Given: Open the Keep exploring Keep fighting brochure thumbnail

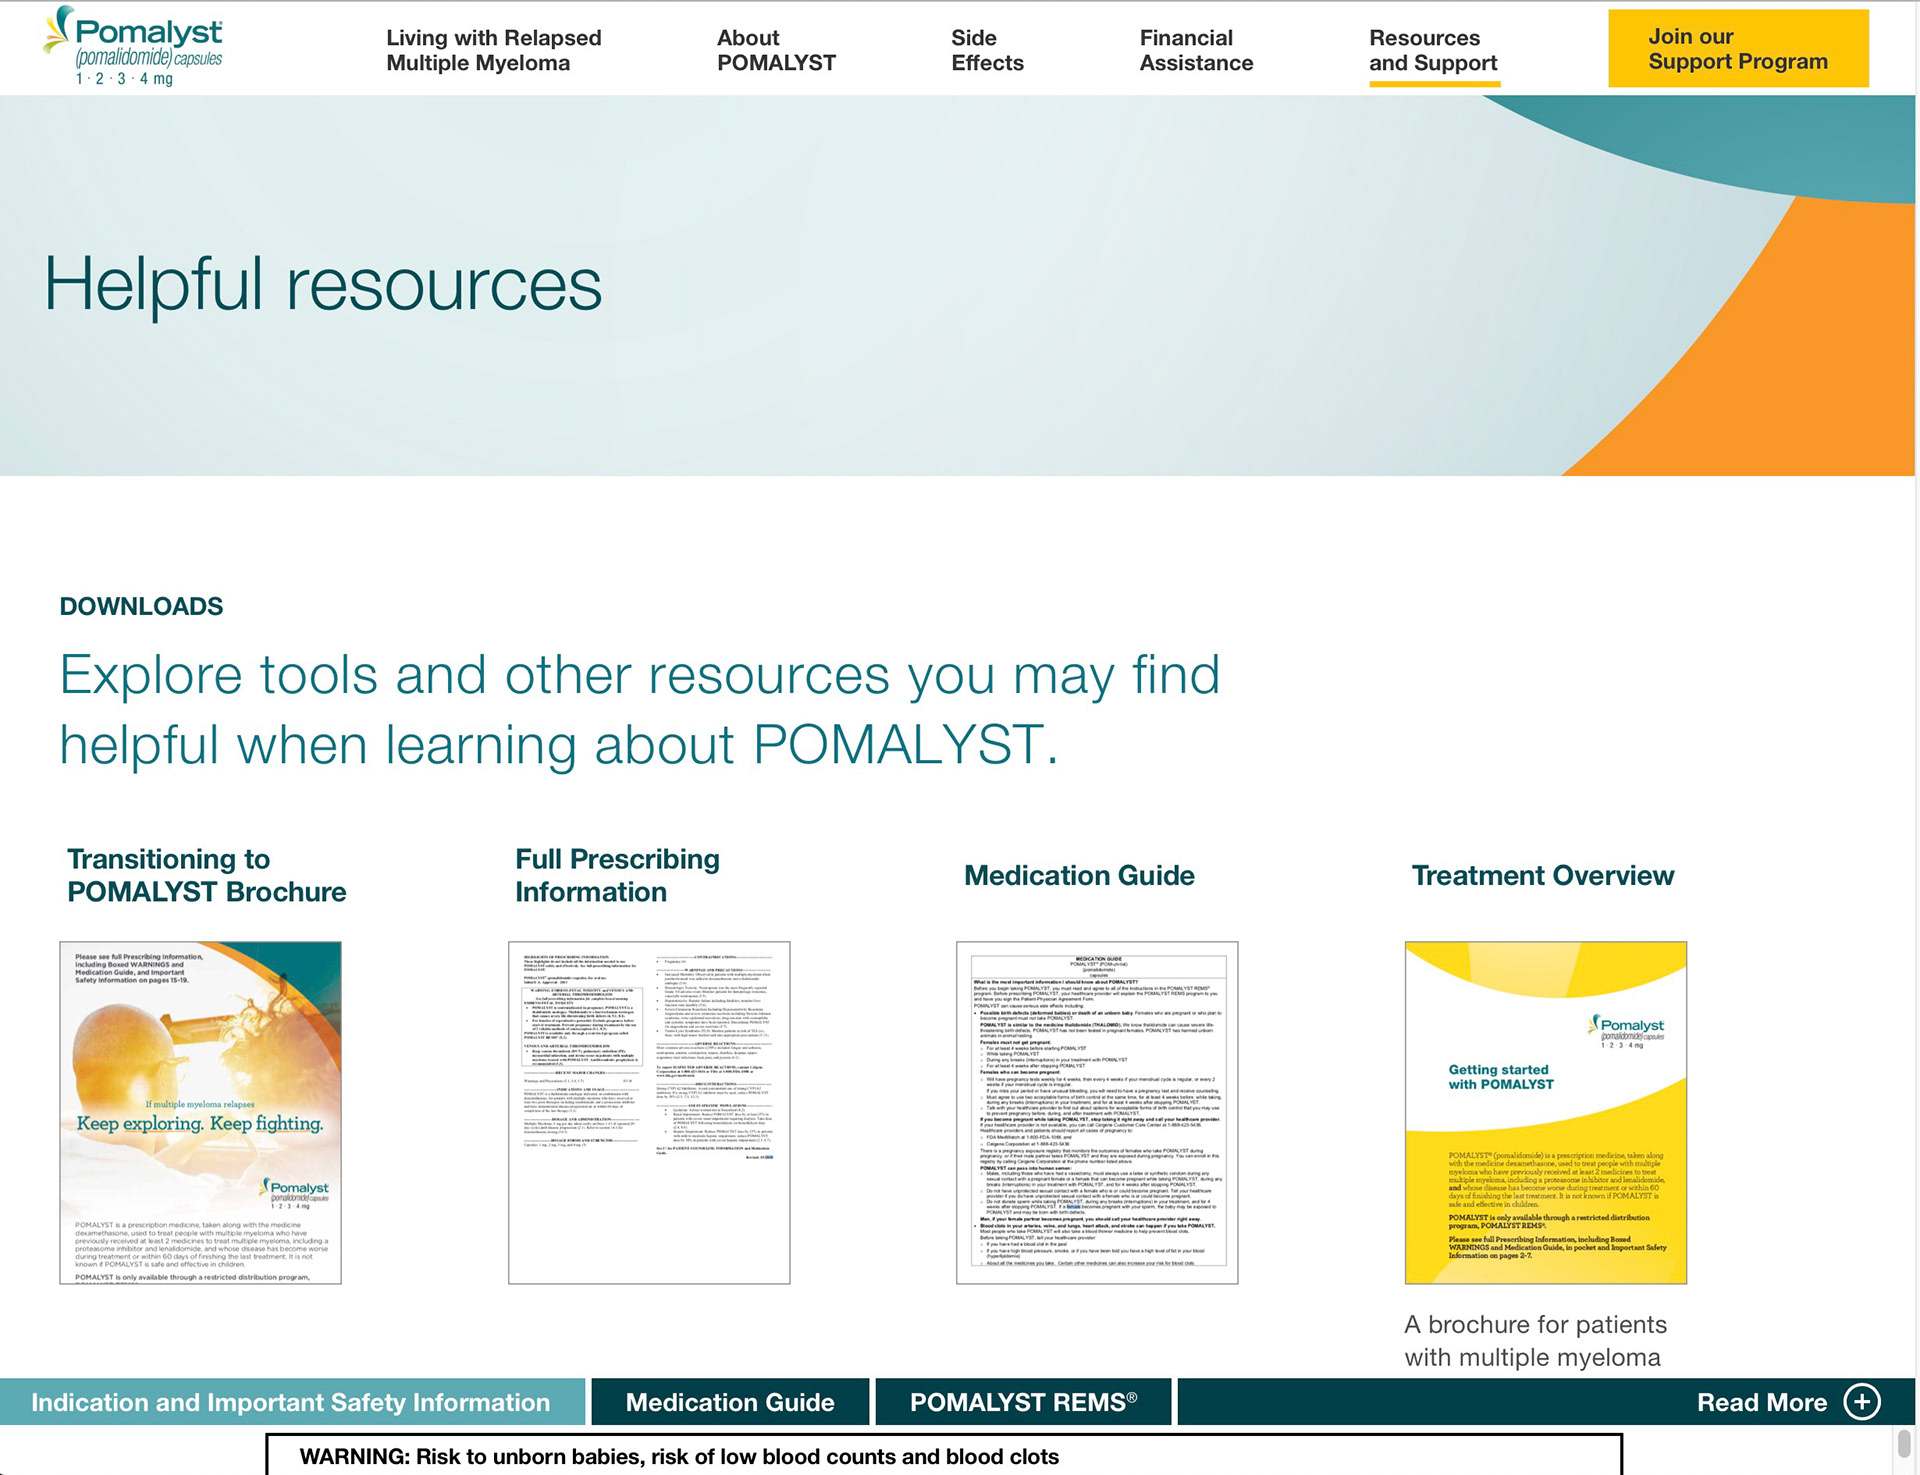Looking at the screenshot, I should tap(200, 1112).
